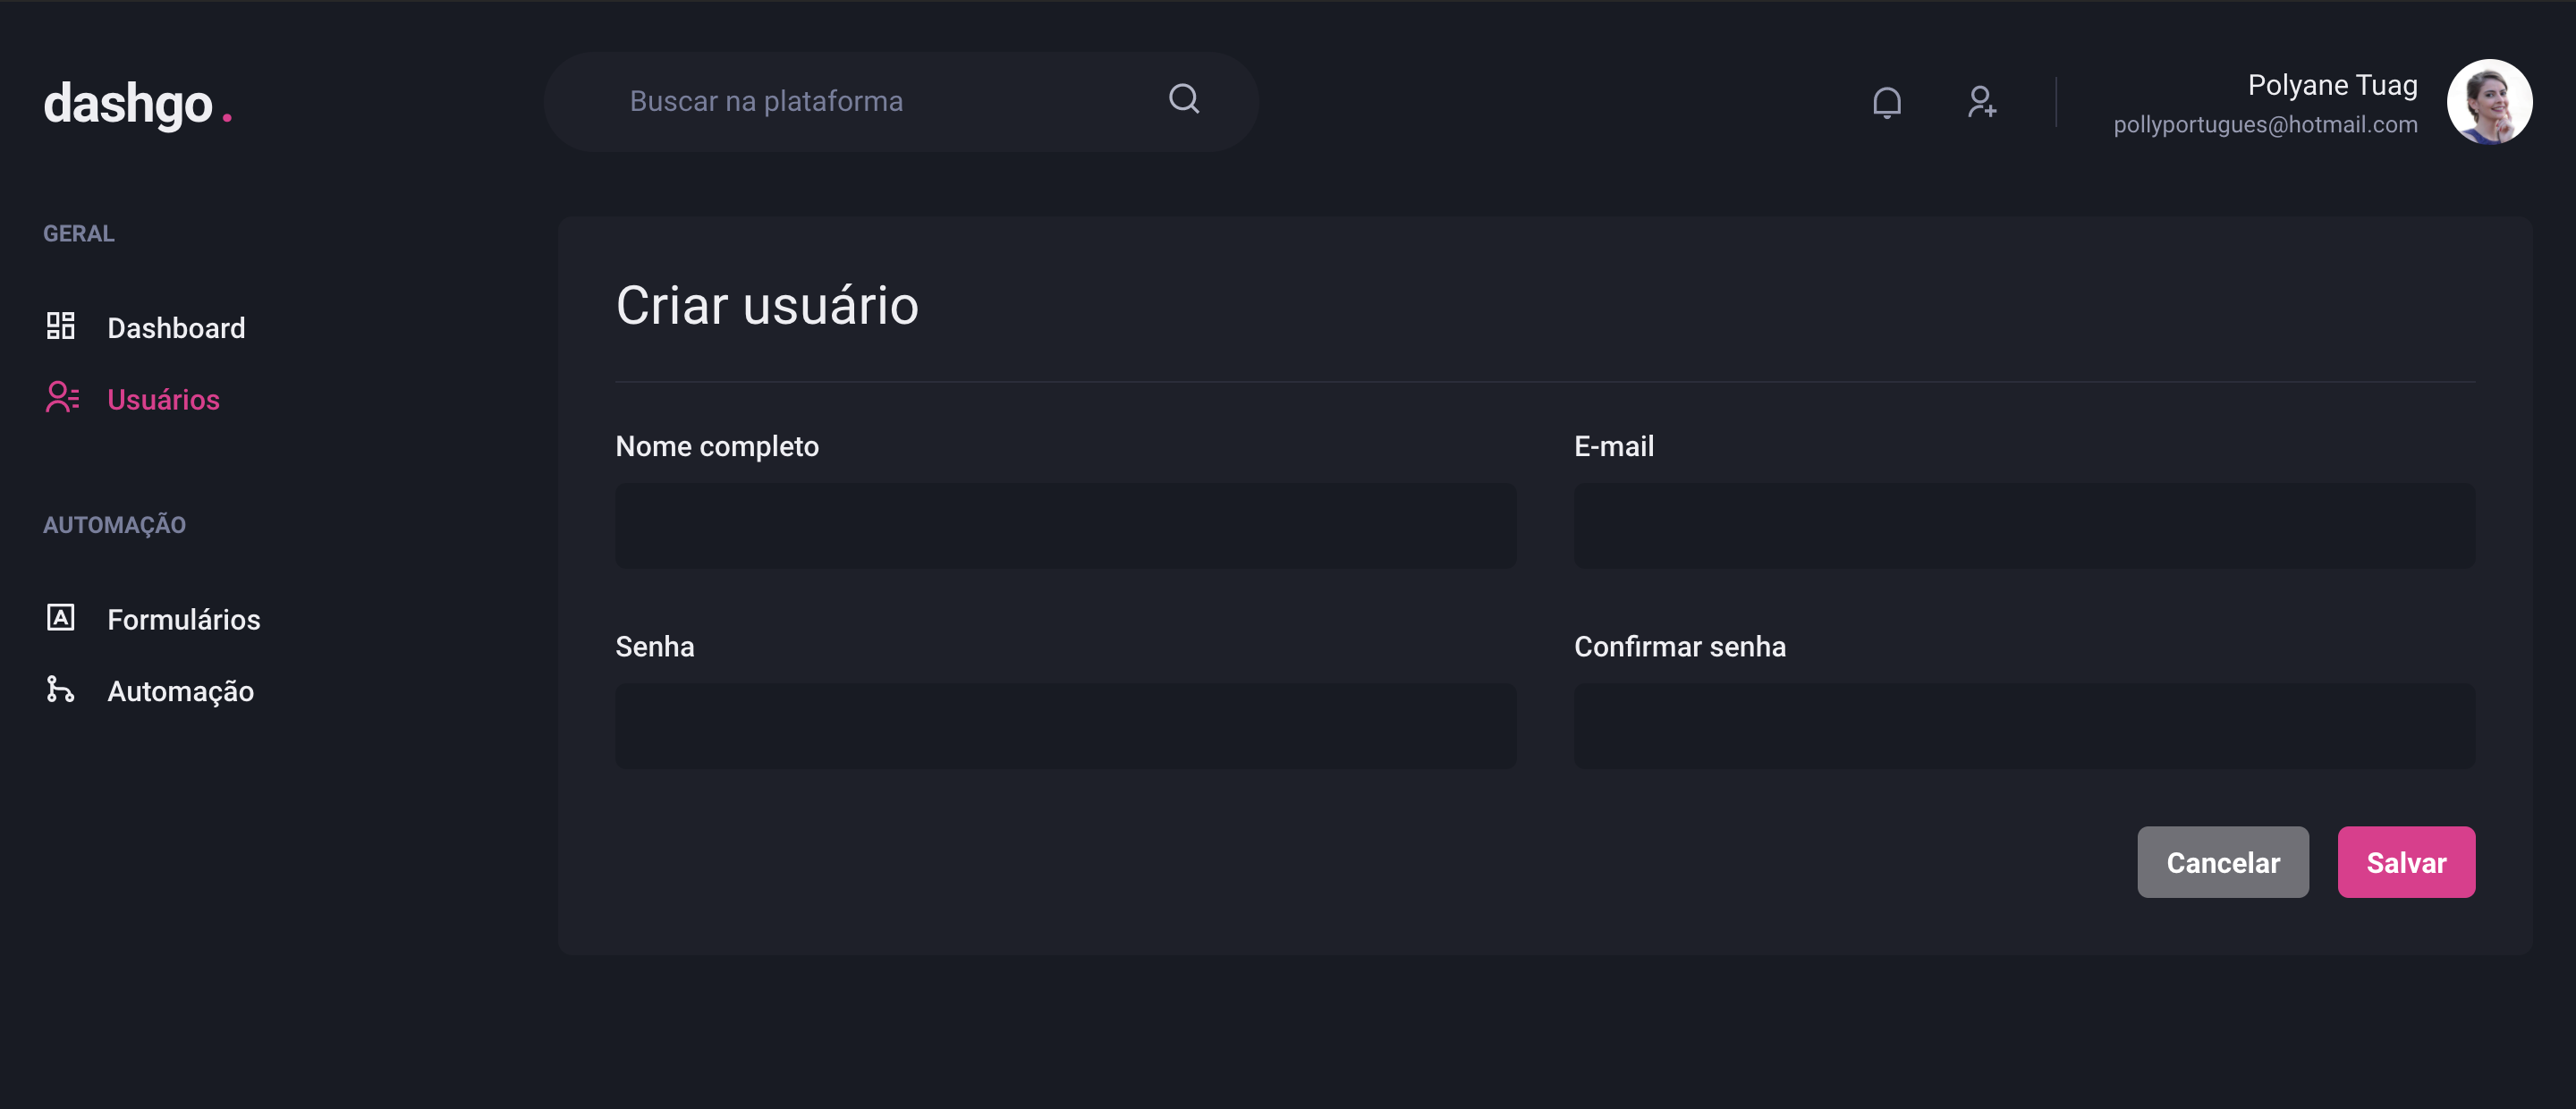Click the Dashboard grid icon
This screenshot has height=1109, width=2576.
pos(61,326)
